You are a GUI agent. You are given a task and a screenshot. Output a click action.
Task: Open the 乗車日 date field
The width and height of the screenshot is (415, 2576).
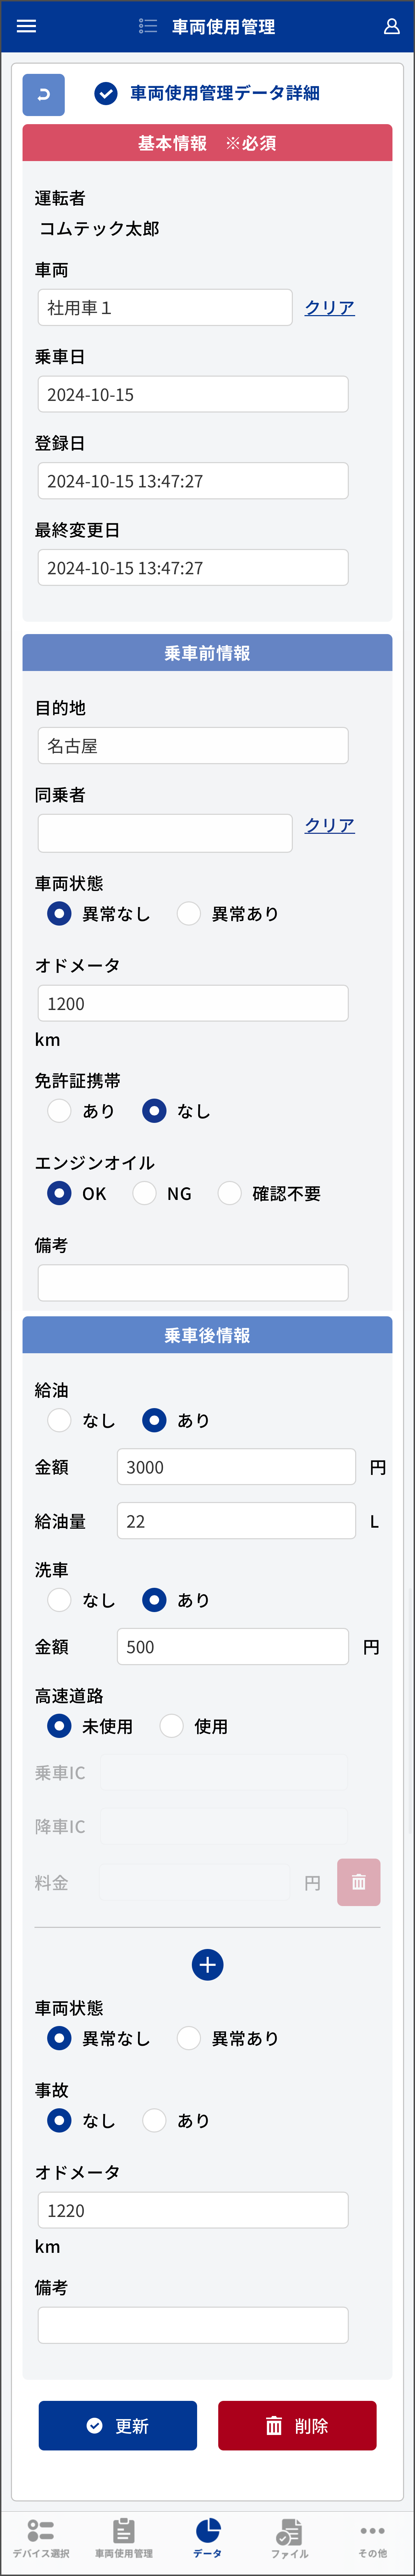coord(193,394)
